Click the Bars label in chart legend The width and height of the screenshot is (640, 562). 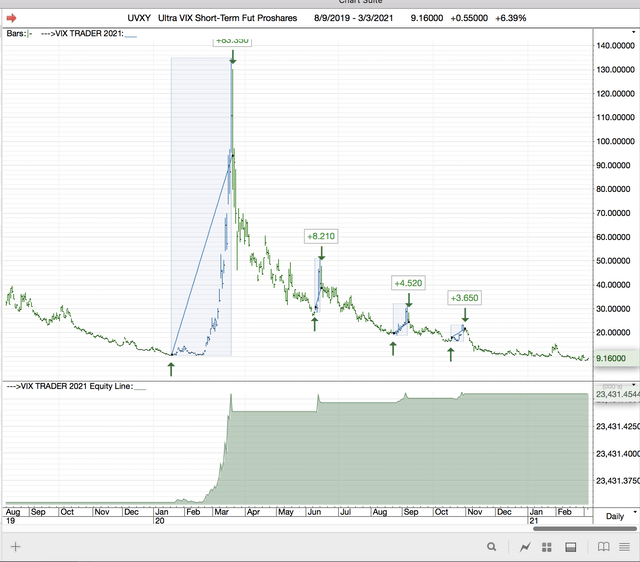tap(16, 33)
